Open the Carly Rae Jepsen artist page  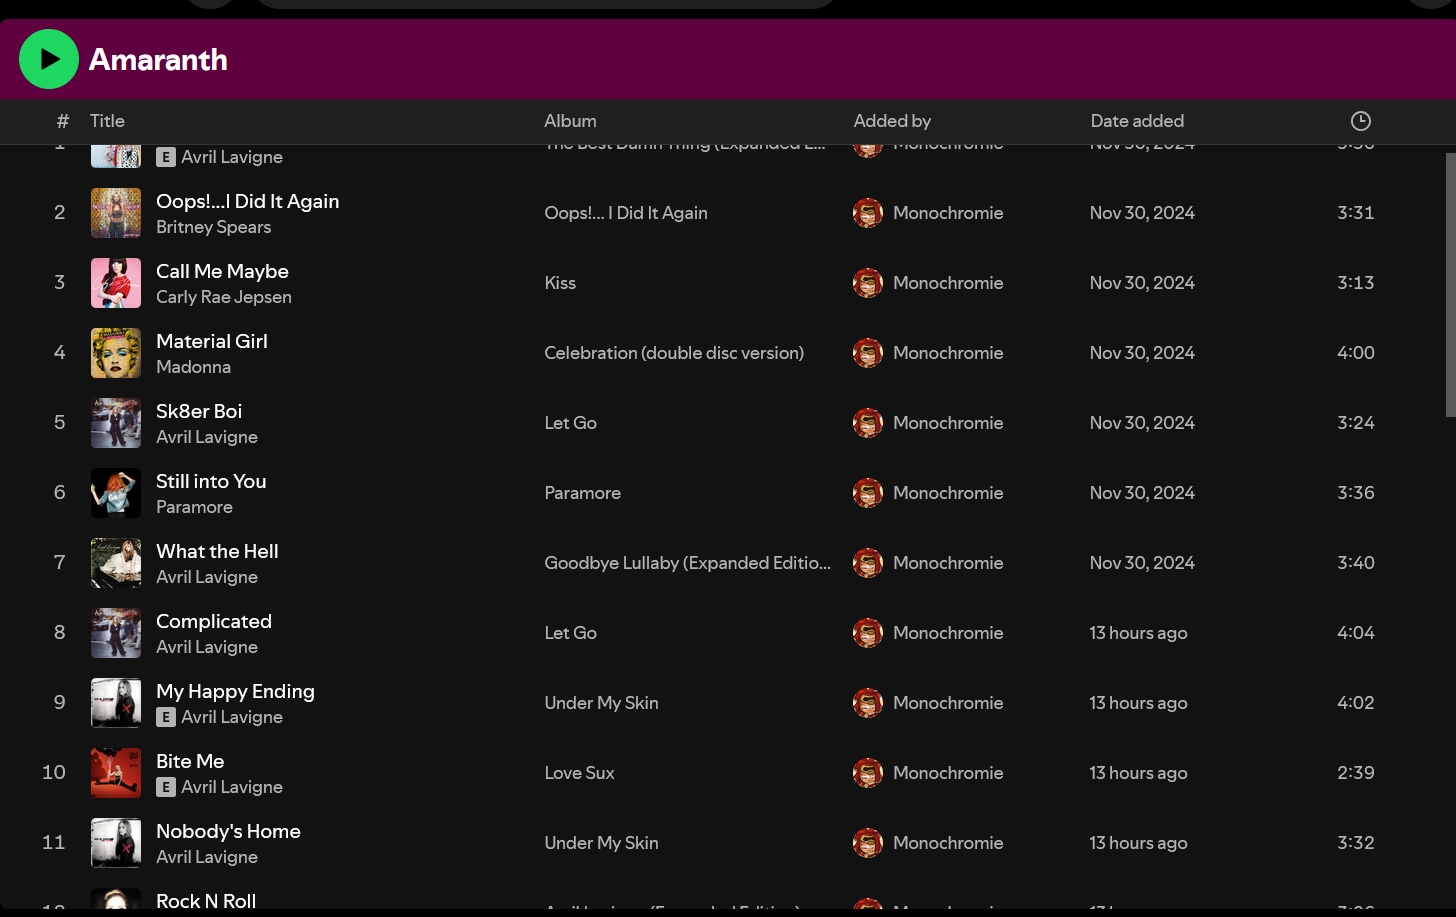tap(223, 297)
